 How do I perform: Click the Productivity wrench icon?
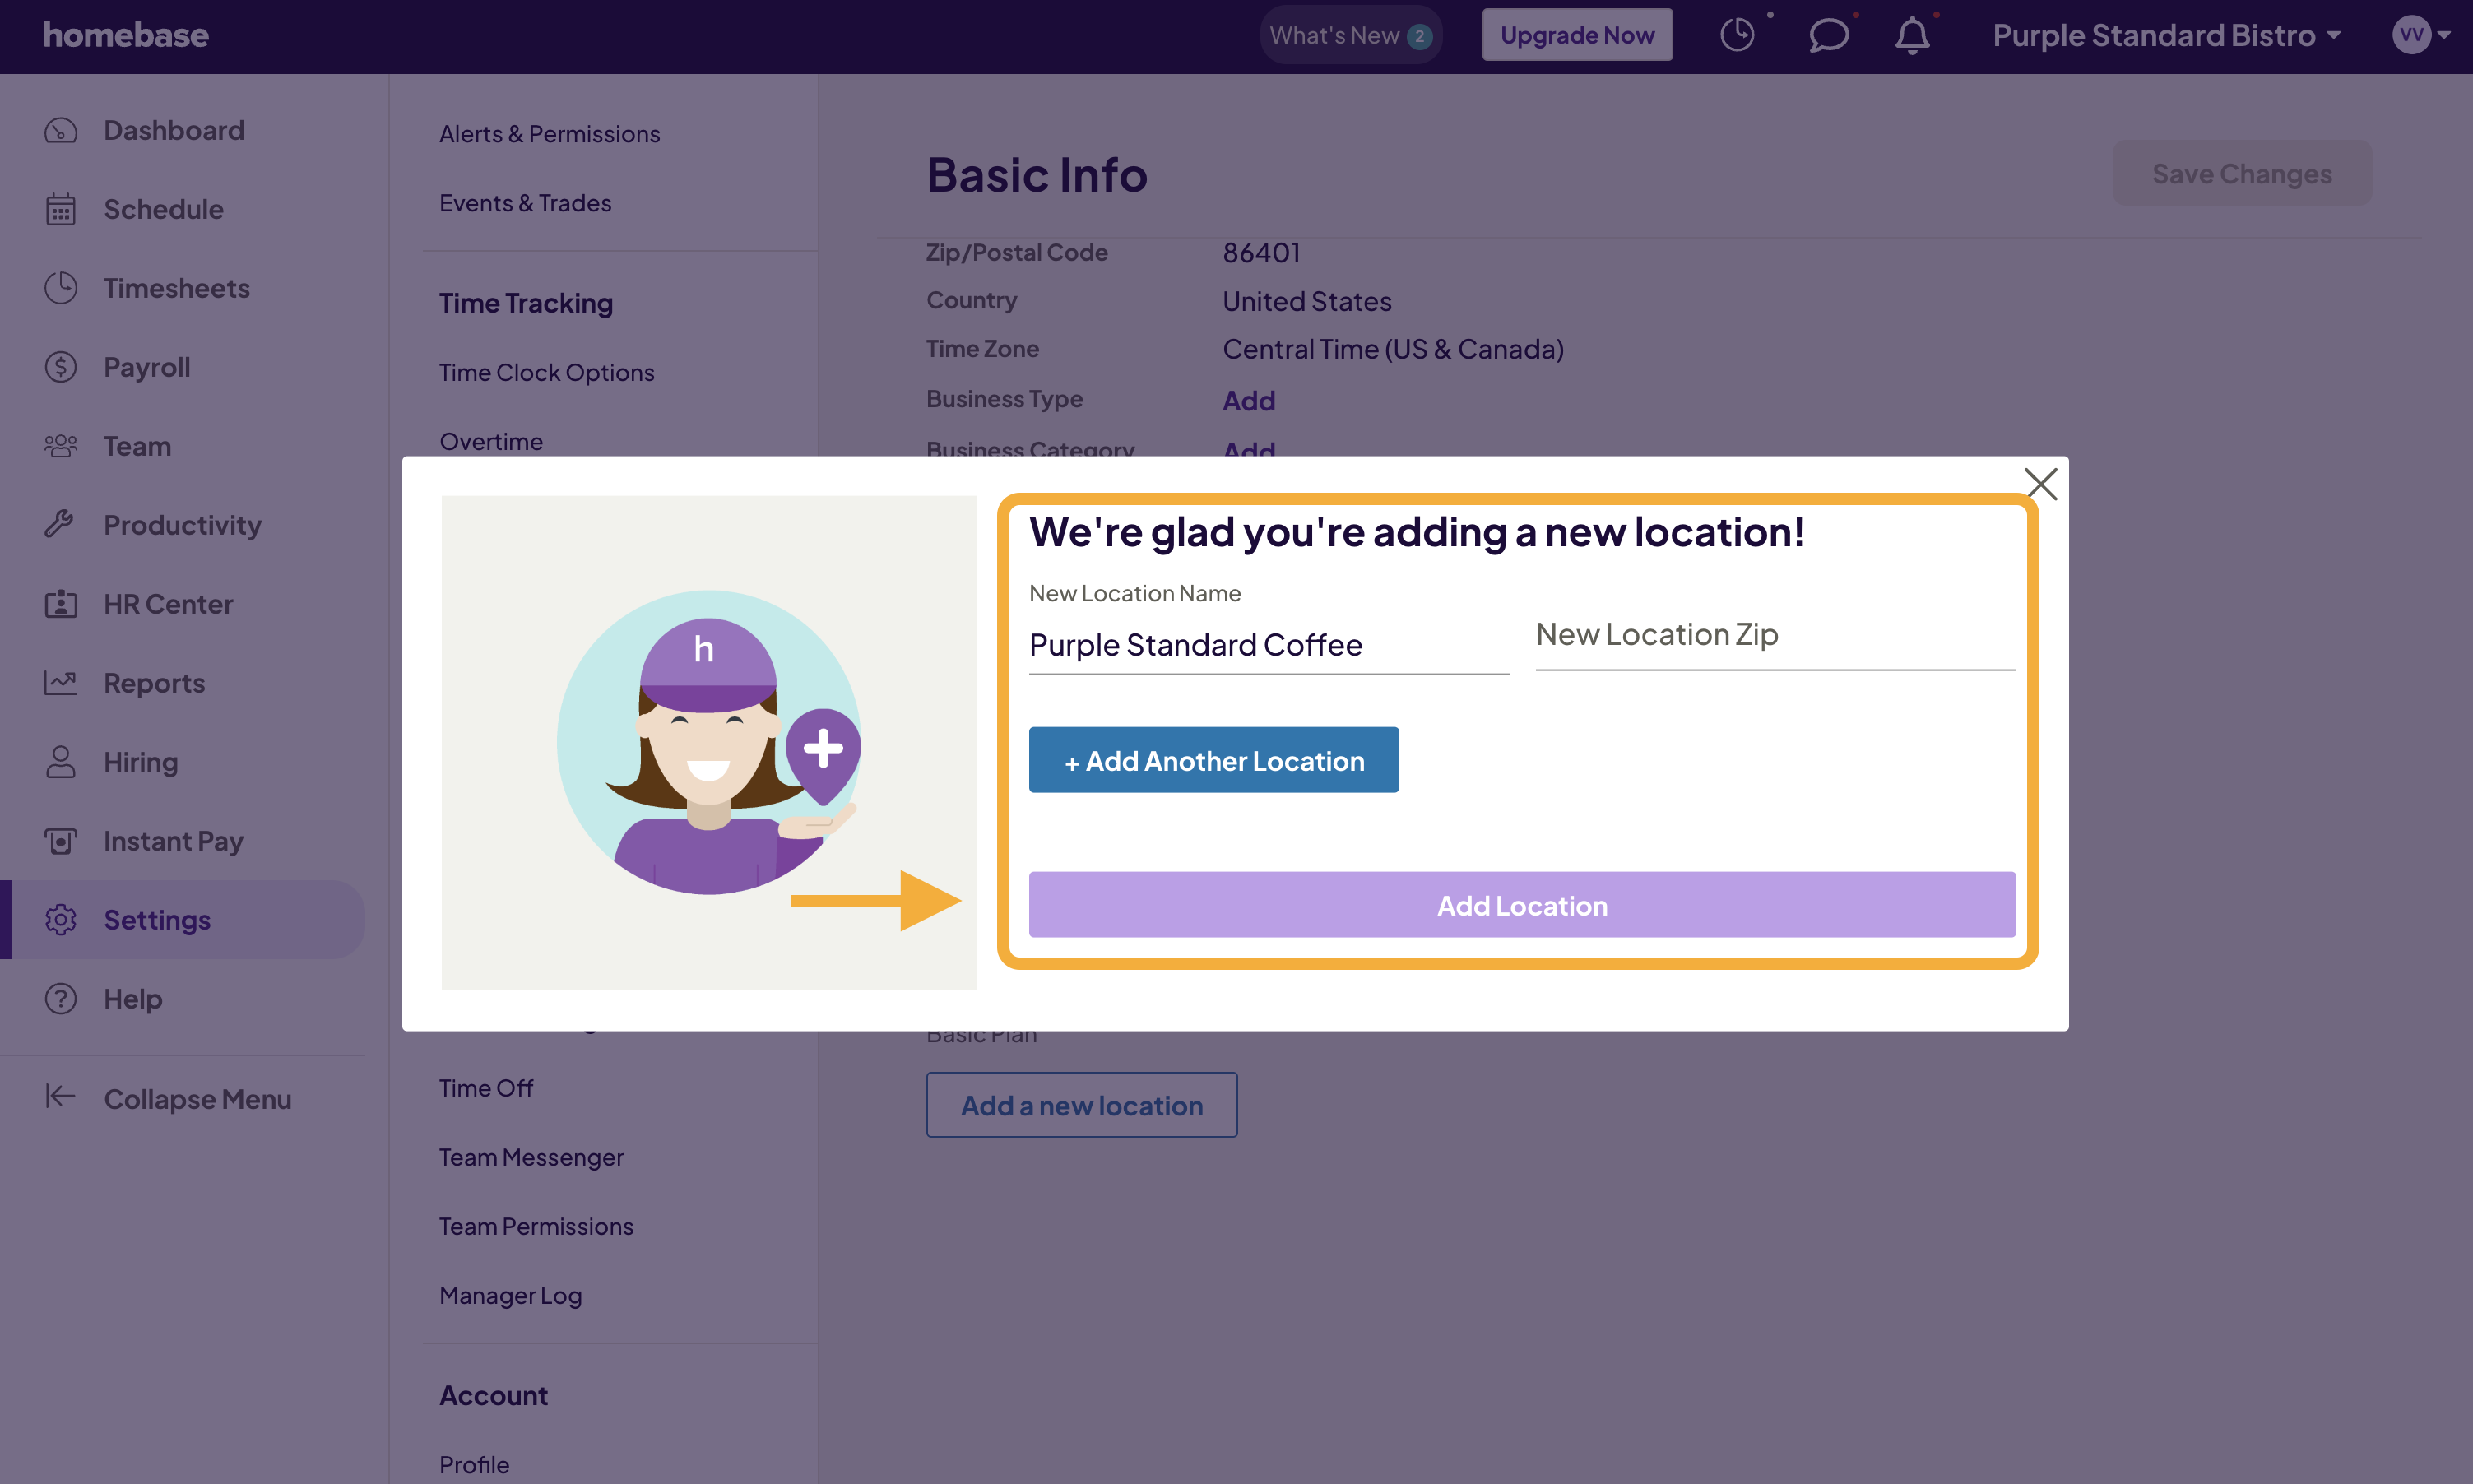61,524
